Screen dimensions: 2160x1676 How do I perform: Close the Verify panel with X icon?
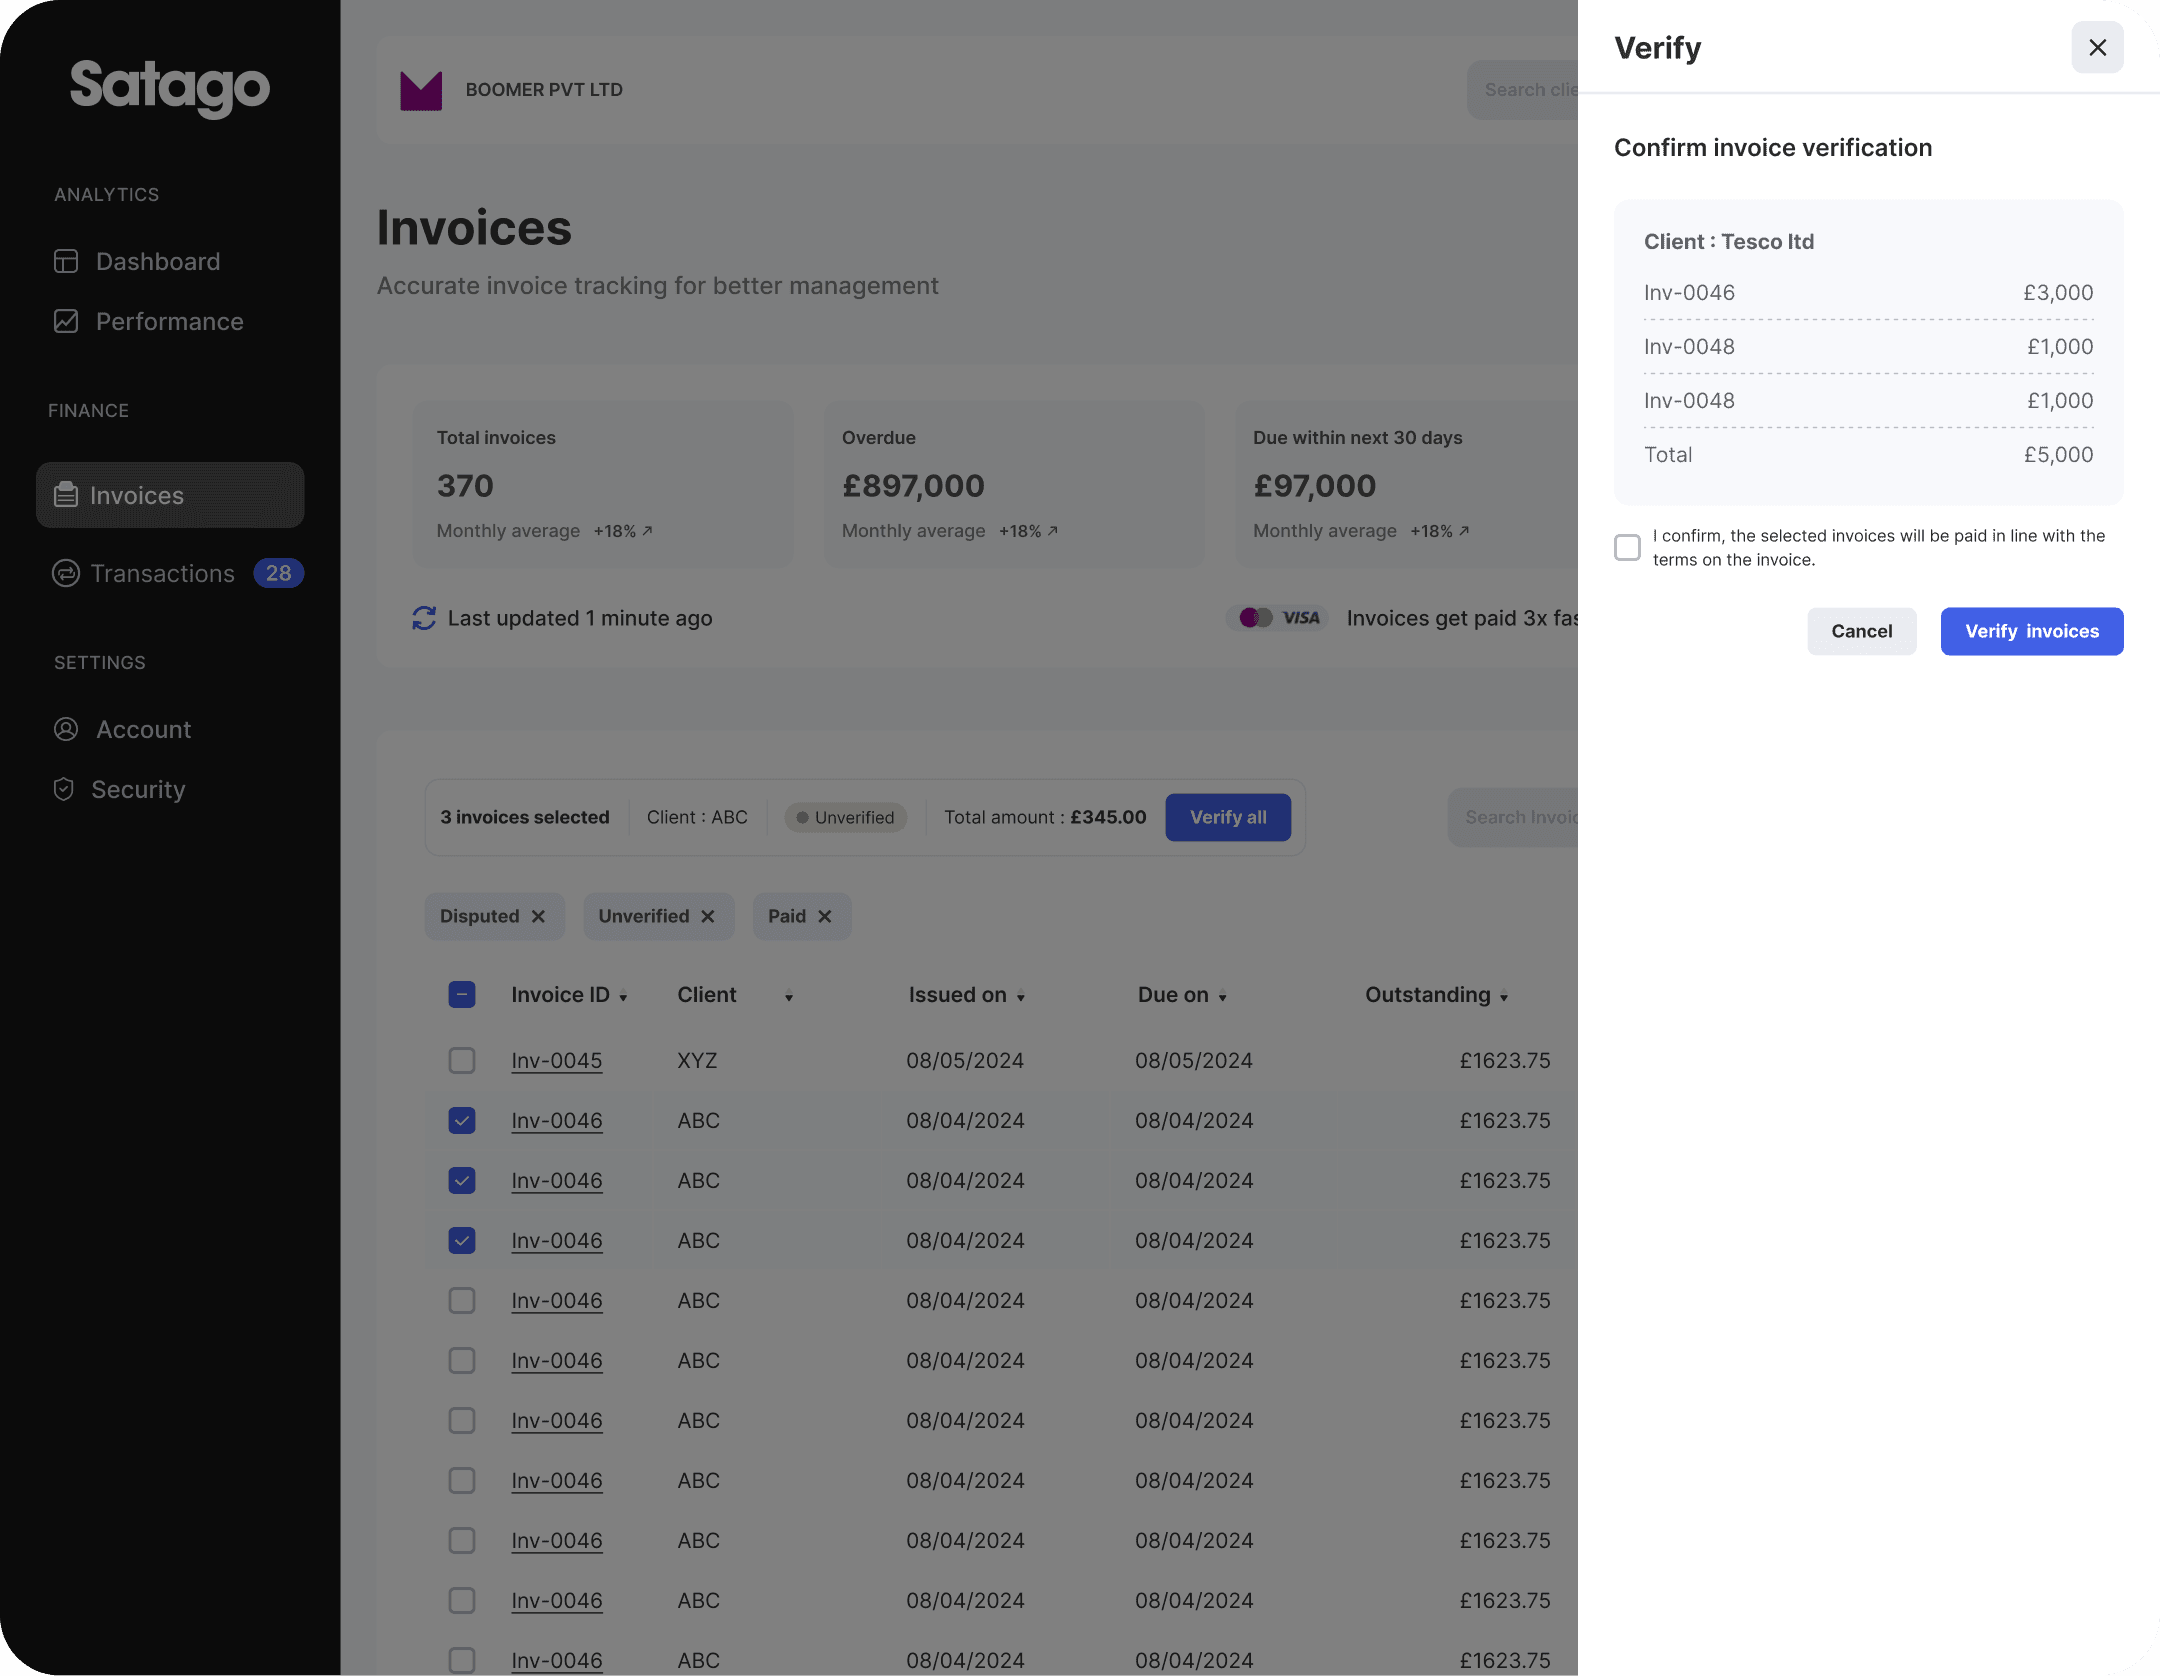coord(2097,48)
